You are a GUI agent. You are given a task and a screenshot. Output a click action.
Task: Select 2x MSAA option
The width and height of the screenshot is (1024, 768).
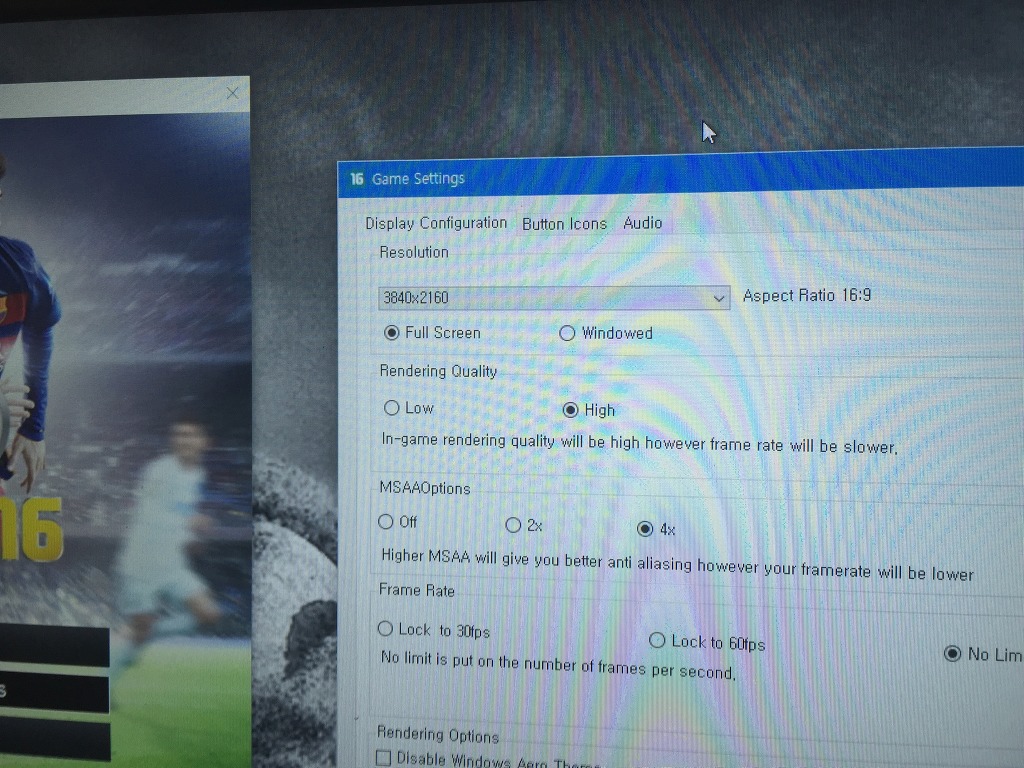tap(513, 525)
